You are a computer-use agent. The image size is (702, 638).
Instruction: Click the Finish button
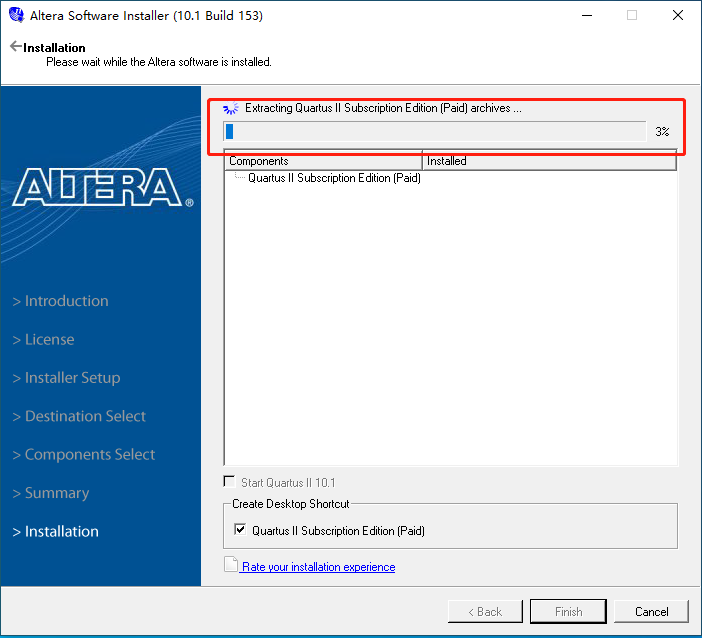(x=568, y=612)
